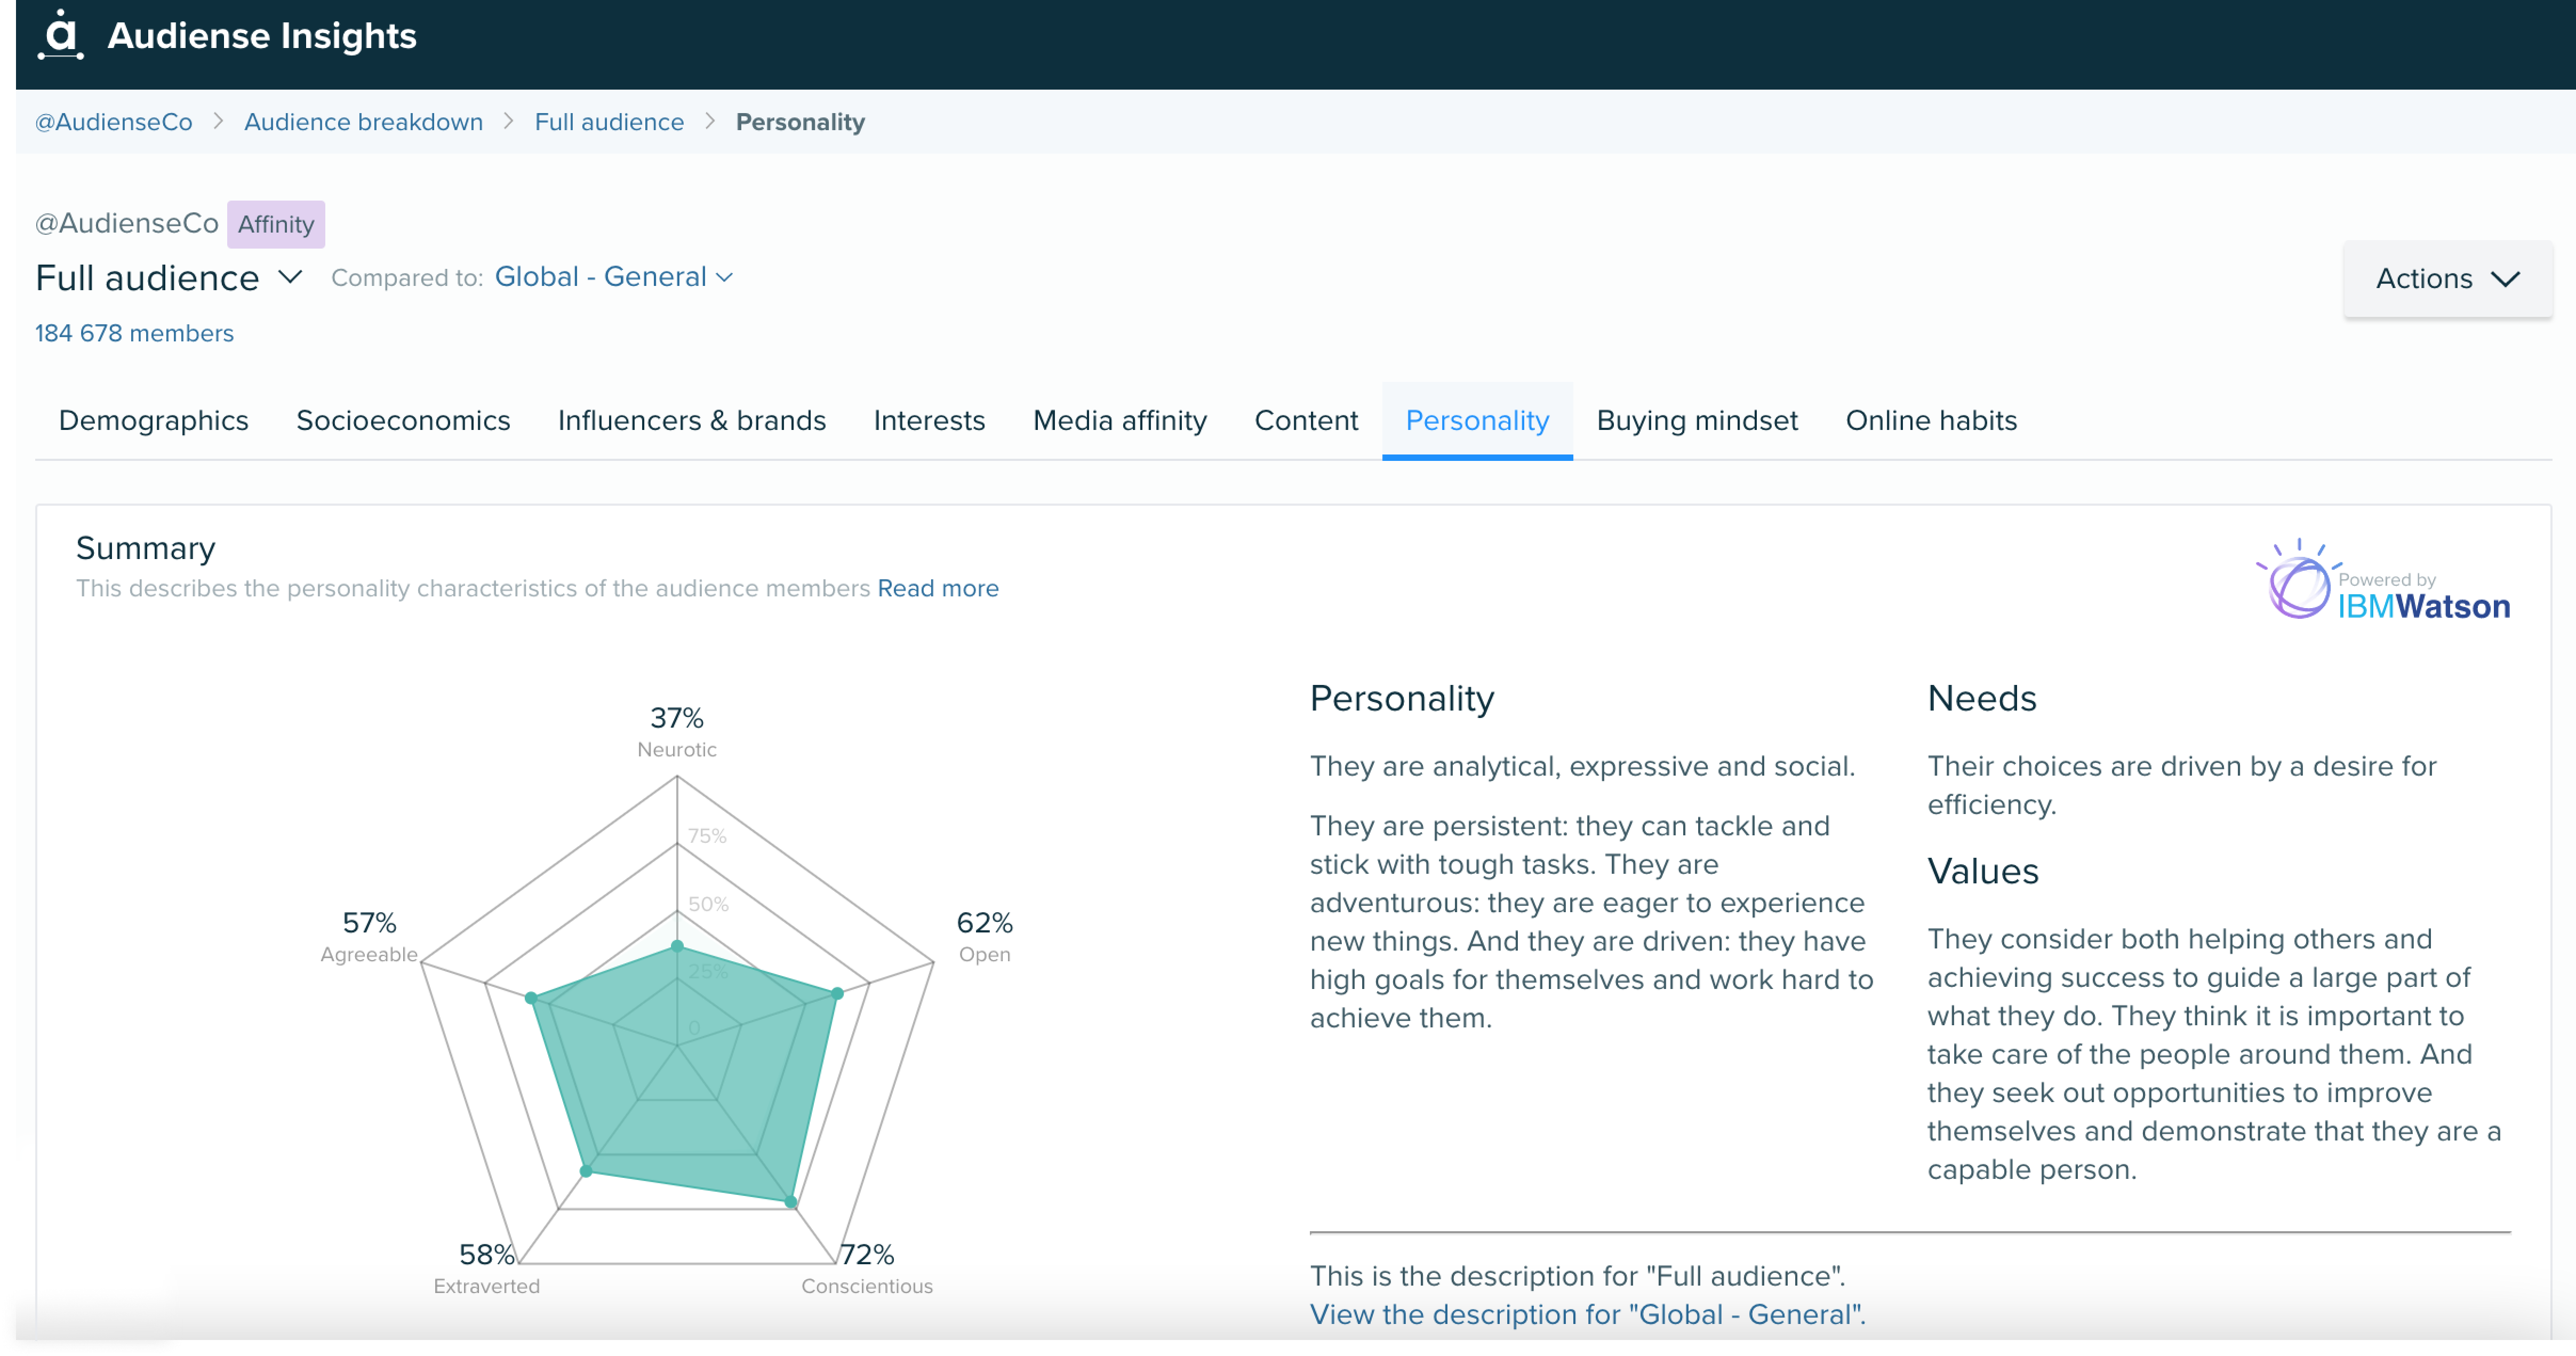Switch to the Demographics tab
This screenshot has width=2576, height=1356.
point(151,421)
